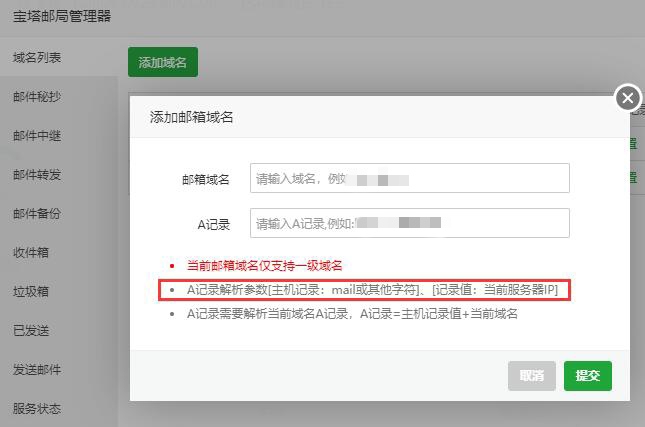Open 发送邮件 in the sidebar
Viewport: 645px width, 427px height.
point(38,370)
